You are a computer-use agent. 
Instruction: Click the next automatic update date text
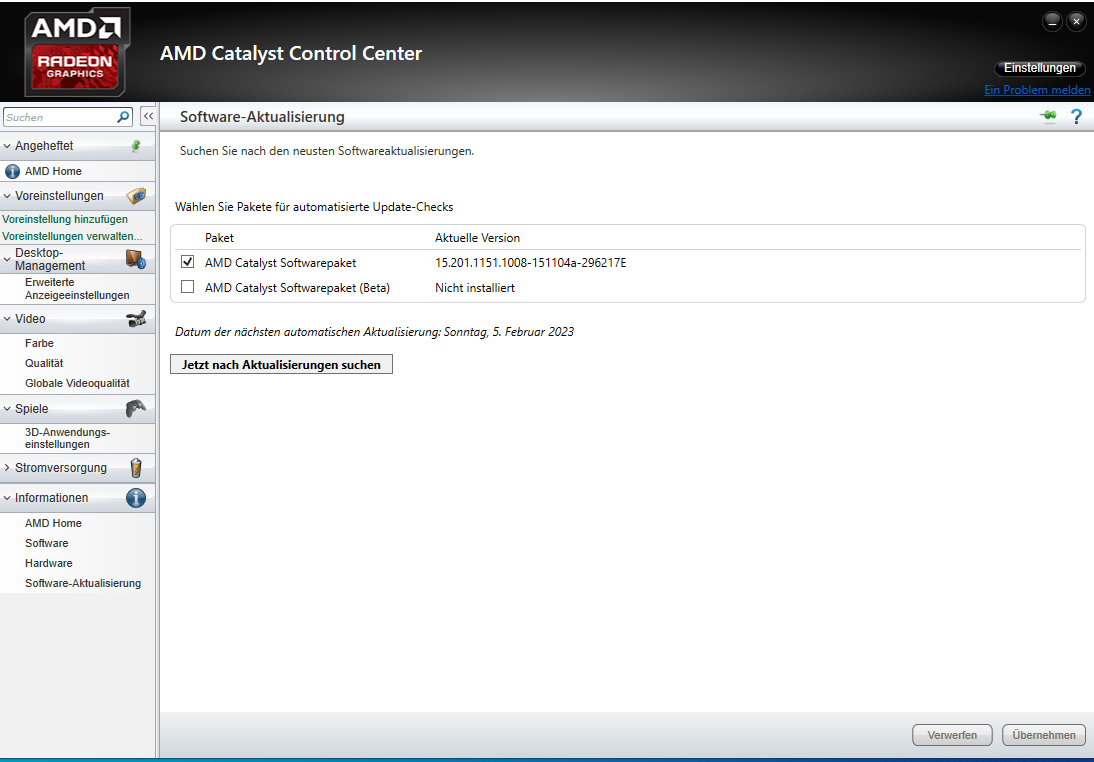click(374, 331)
